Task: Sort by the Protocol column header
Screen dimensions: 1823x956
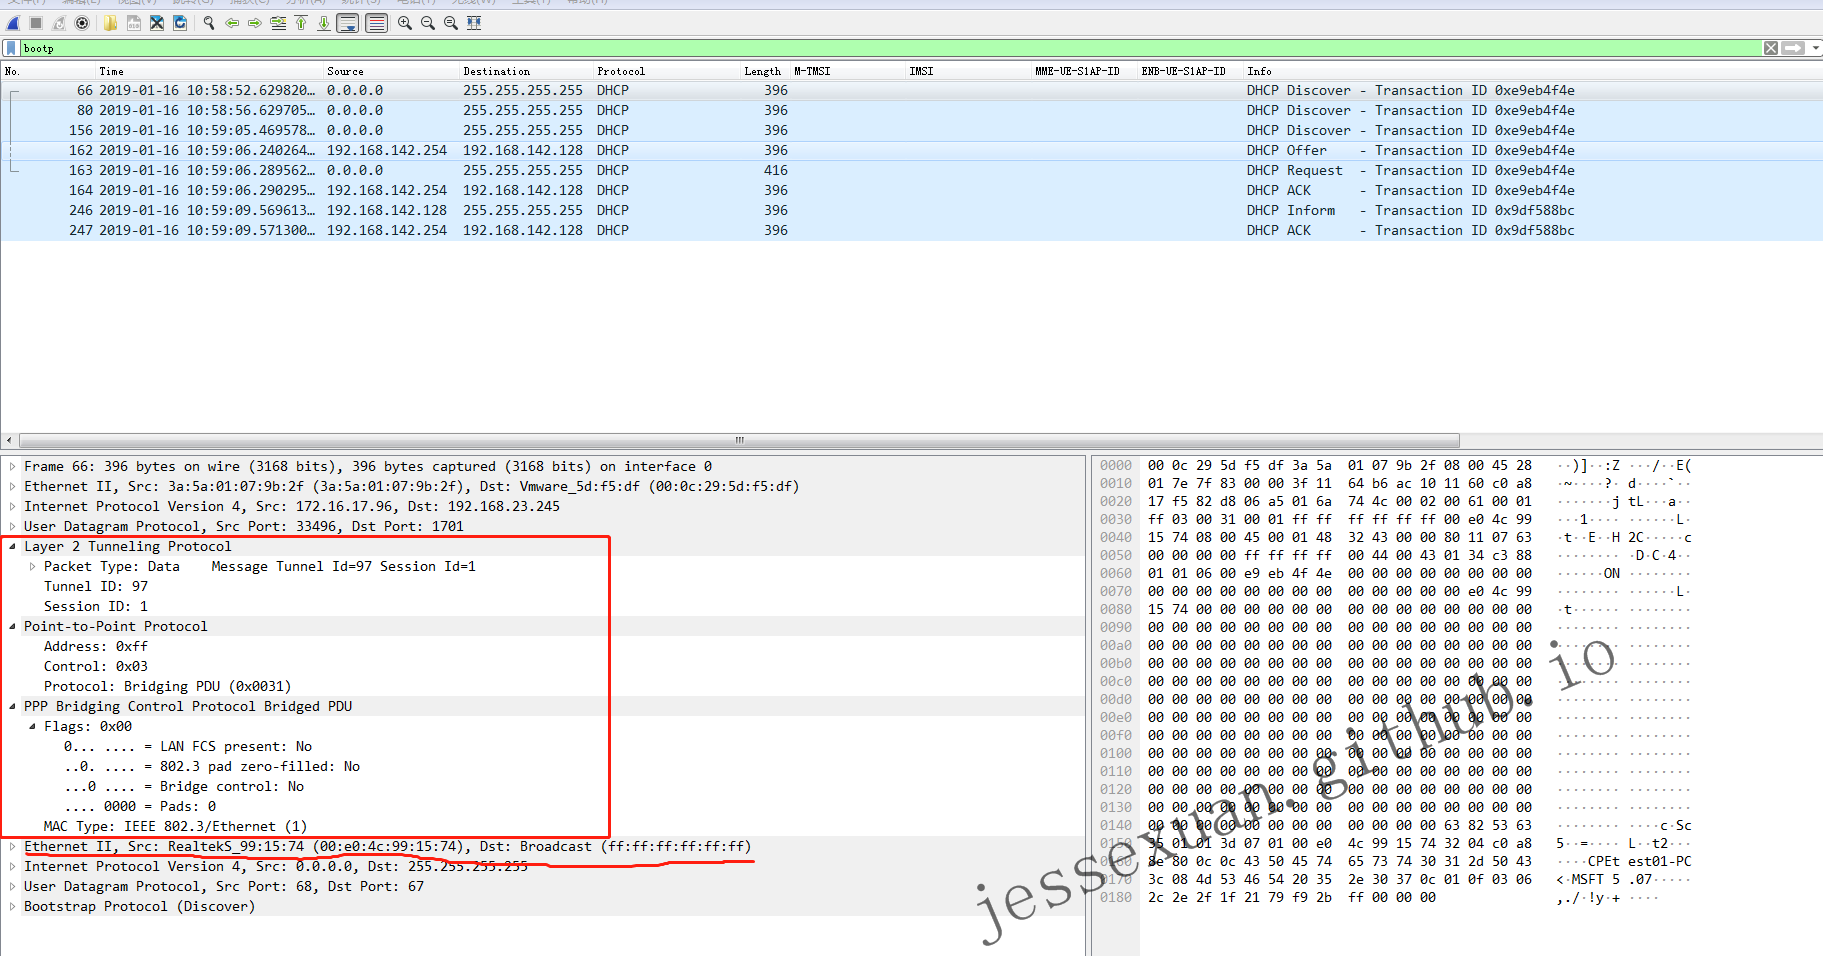Action: pyautogui.click(x=666, y=71)
